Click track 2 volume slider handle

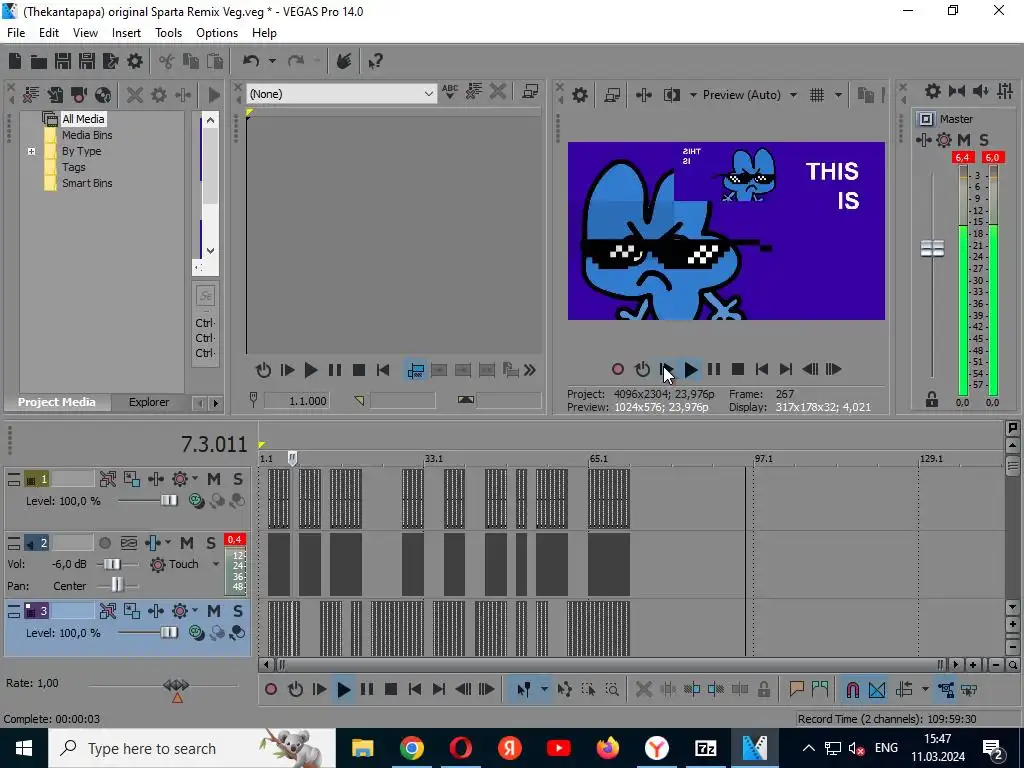(x=112, y=564)
